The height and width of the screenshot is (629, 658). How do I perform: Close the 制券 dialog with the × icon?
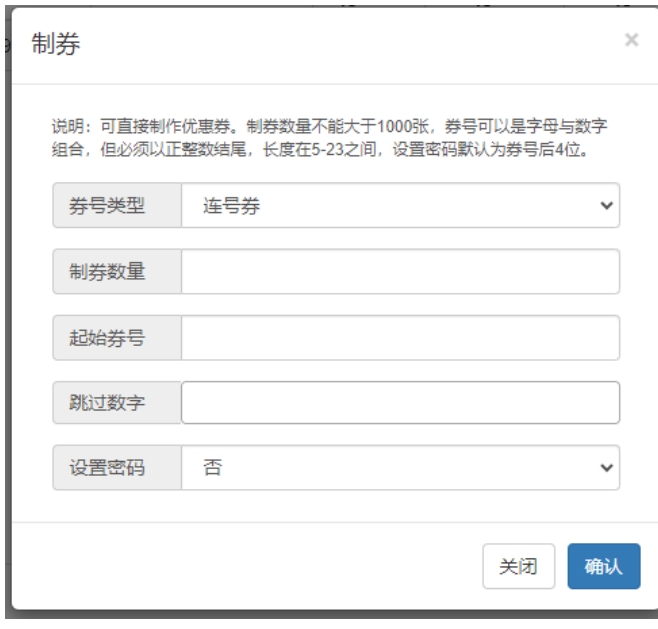[631, 40]
